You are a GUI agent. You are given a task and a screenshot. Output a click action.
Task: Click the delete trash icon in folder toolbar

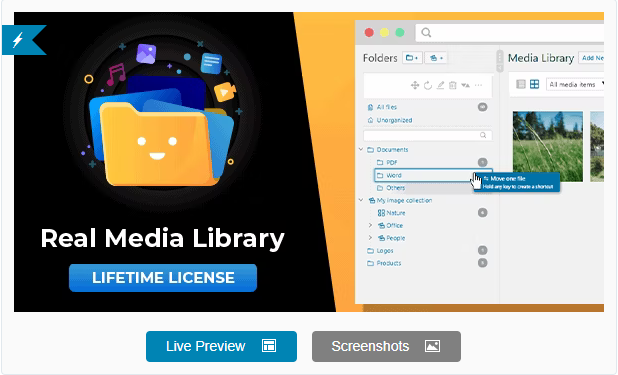(x=452, y=85)
